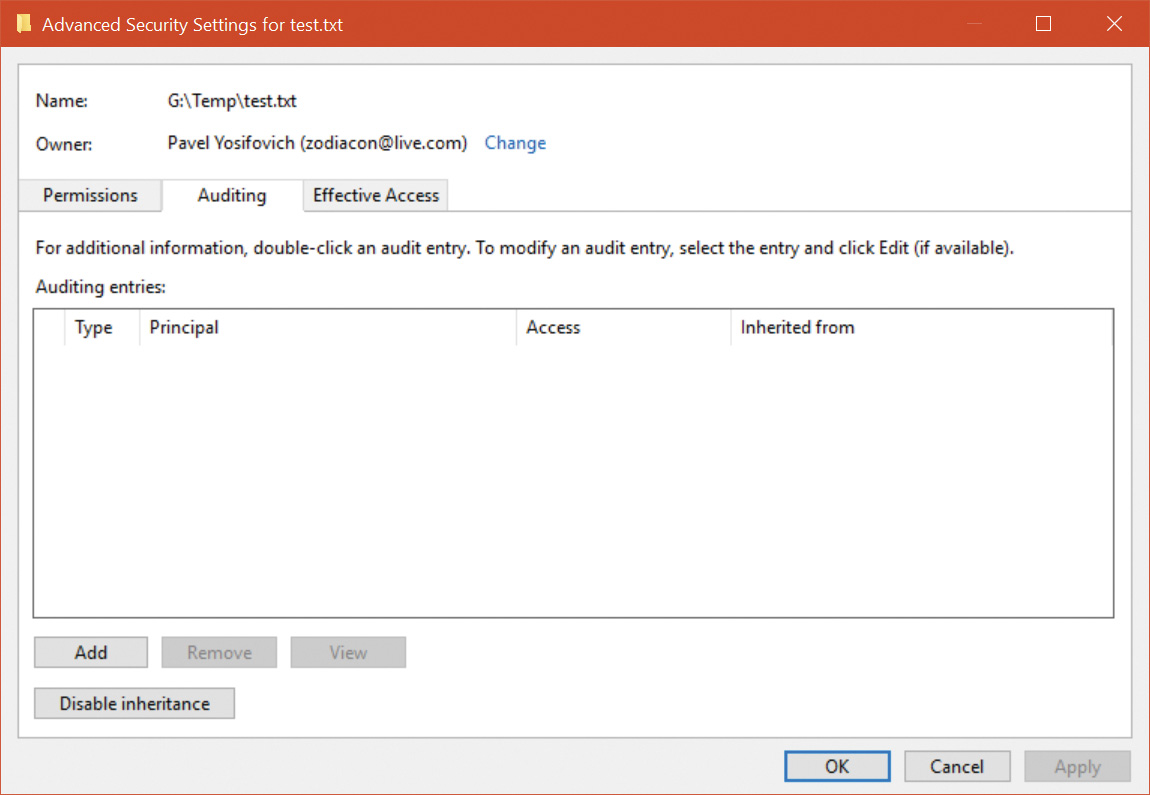Click Disable inheritance
1150x795 pixels.
pos(135,704)
